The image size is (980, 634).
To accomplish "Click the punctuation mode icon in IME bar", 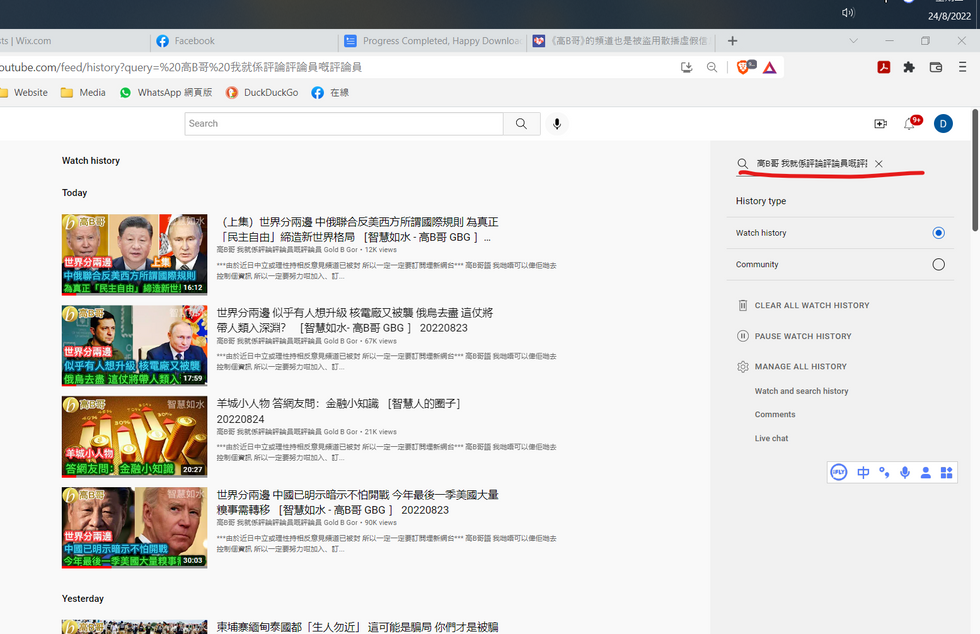I will click(x=884, y=473).
